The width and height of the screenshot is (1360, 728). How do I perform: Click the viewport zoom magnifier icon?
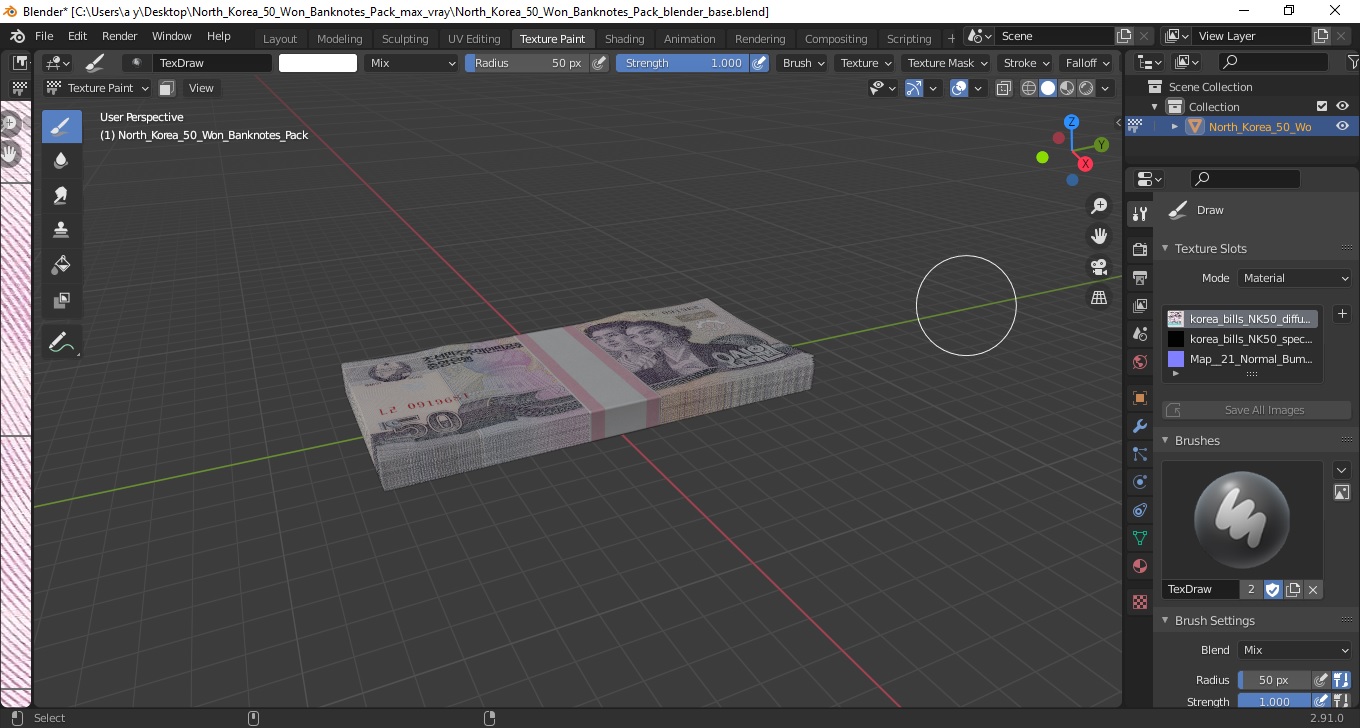1099,206
